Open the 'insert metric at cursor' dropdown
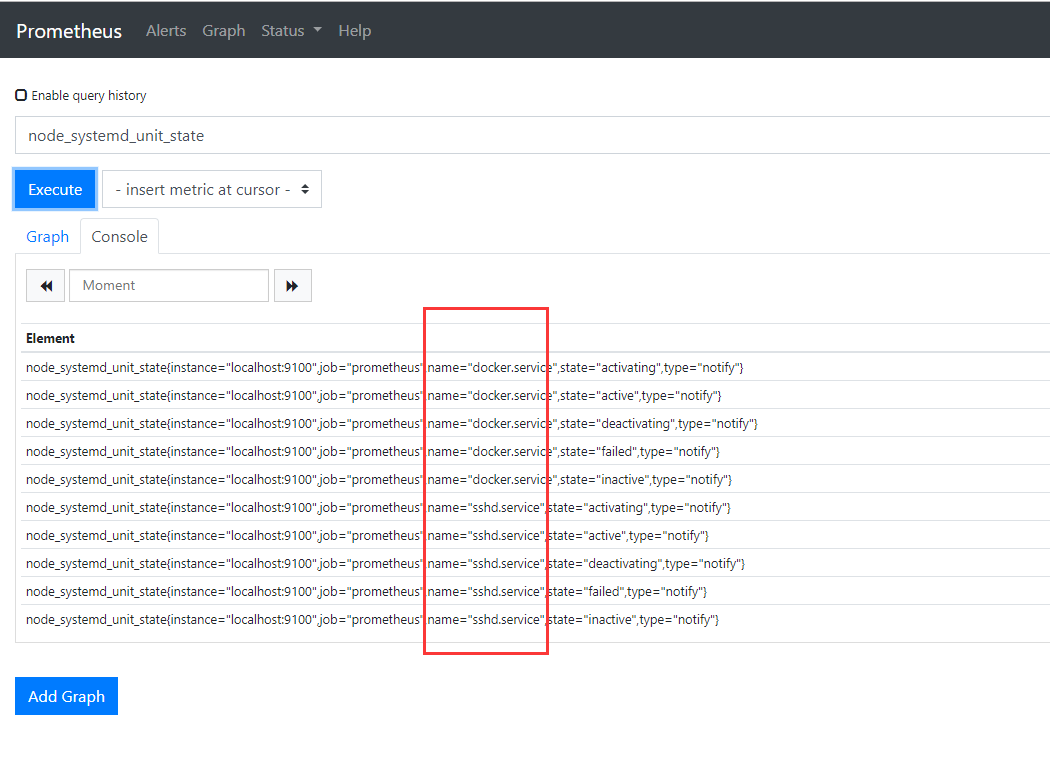 pos(211,188)
